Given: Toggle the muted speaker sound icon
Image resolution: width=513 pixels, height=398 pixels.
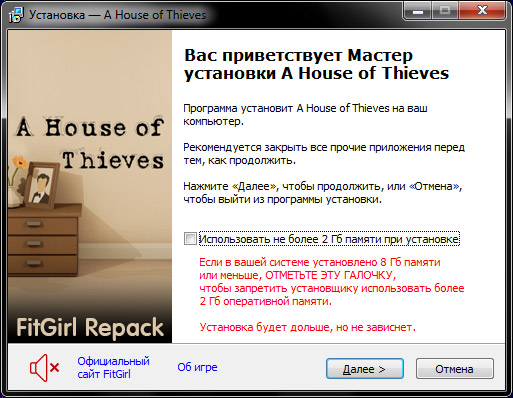Looking at the screenshot, I should point(44,368).
